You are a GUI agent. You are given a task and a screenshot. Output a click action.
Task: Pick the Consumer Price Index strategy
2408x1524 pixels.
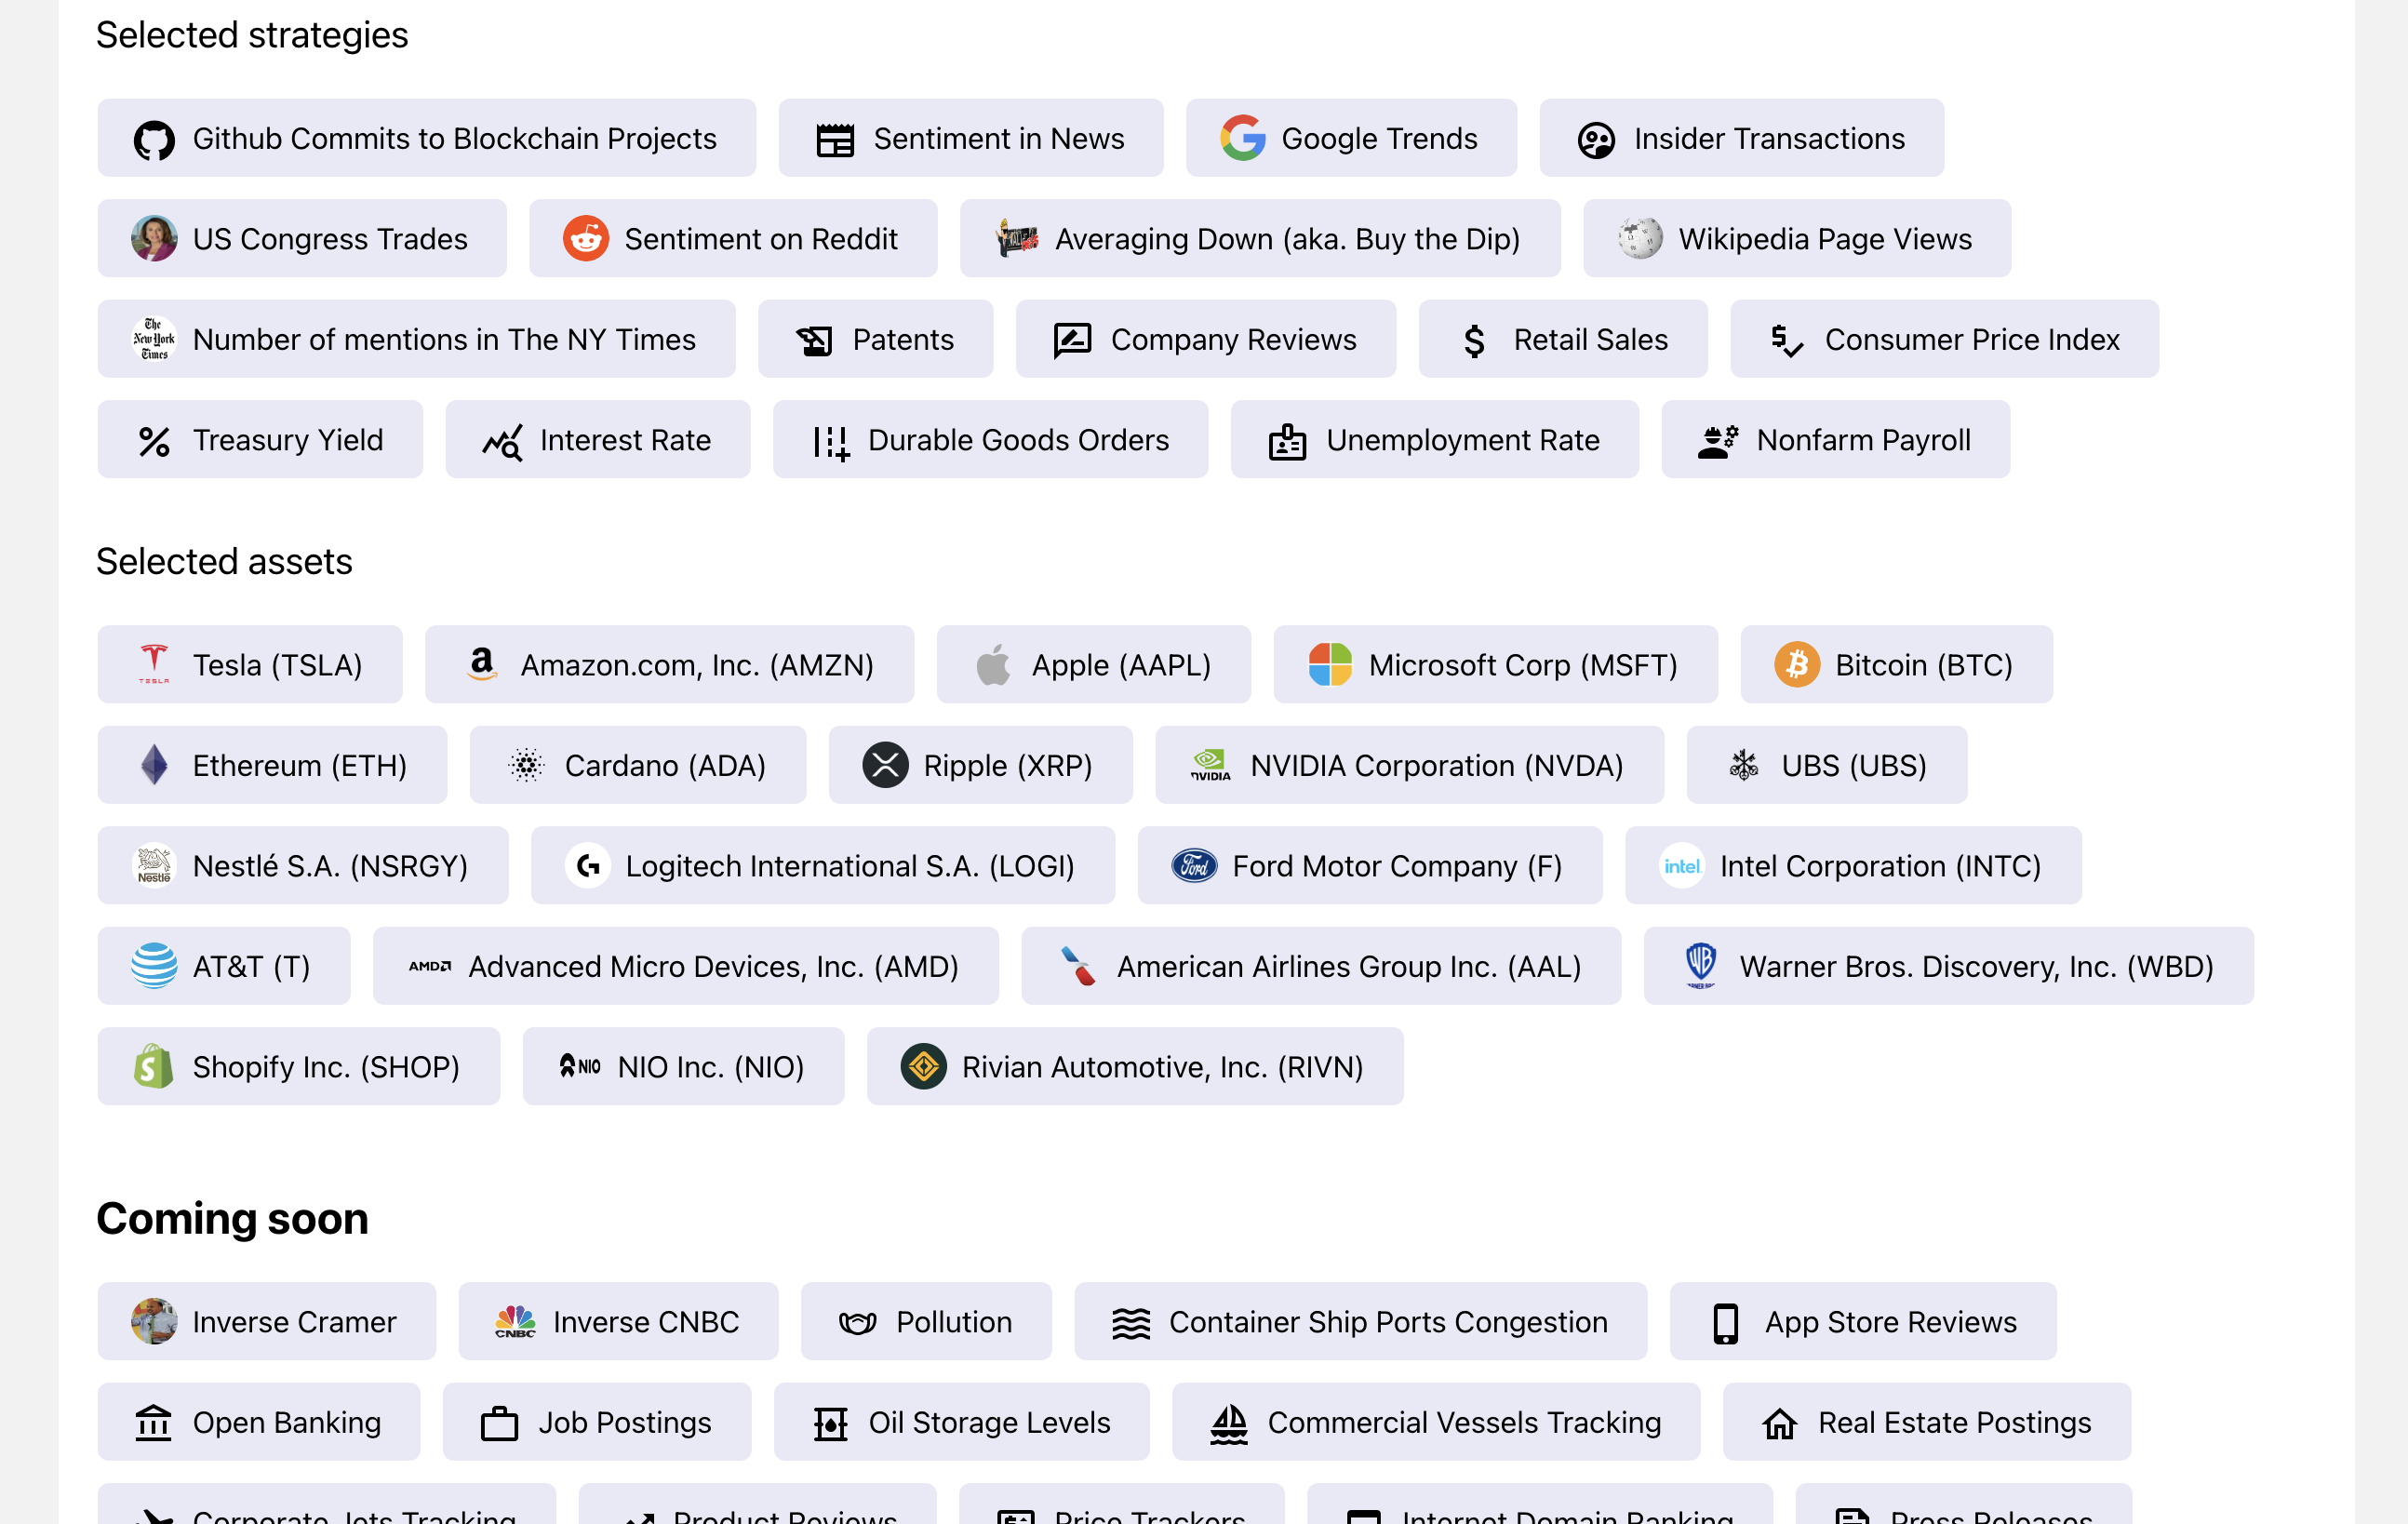pos(1944,340)
